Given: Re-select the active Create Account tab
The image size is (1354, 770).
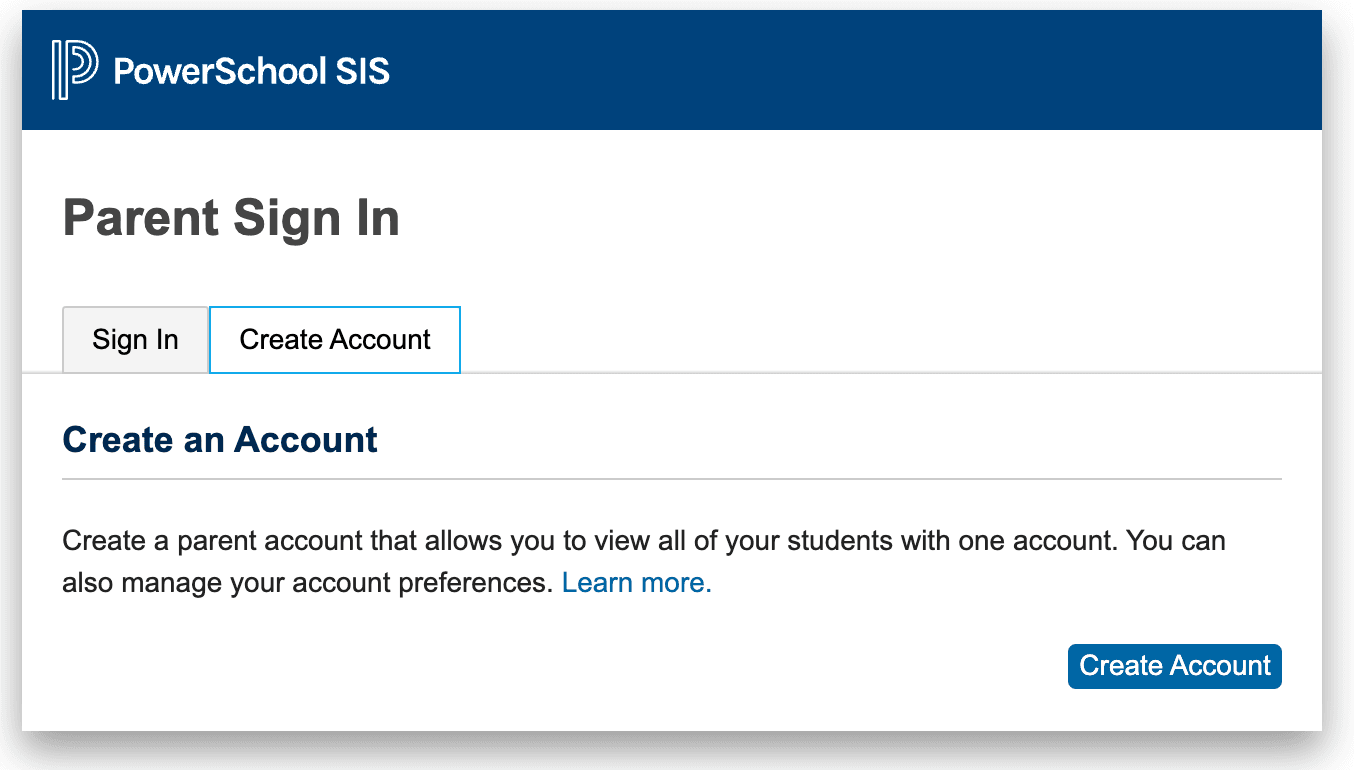Looking at the screenshot, I should point(334,340).
